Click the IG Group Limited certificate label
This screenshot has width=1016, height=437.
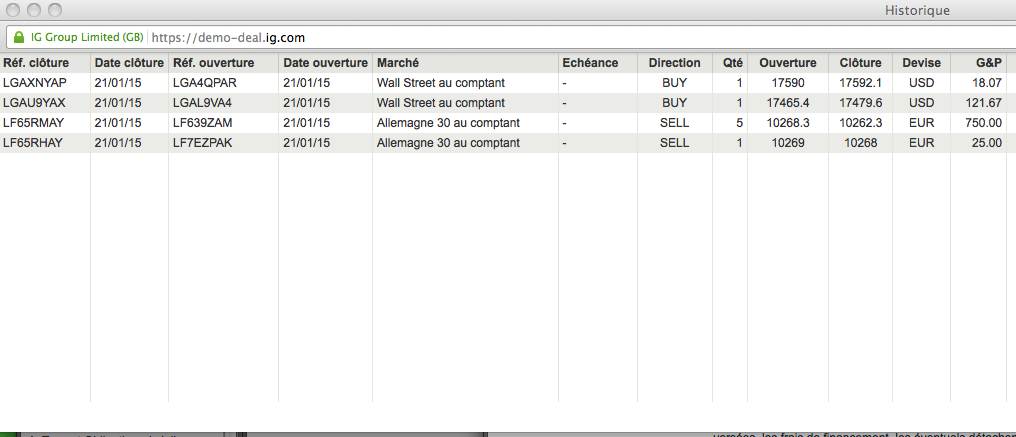pyautogui.click(x=84, y=38)
